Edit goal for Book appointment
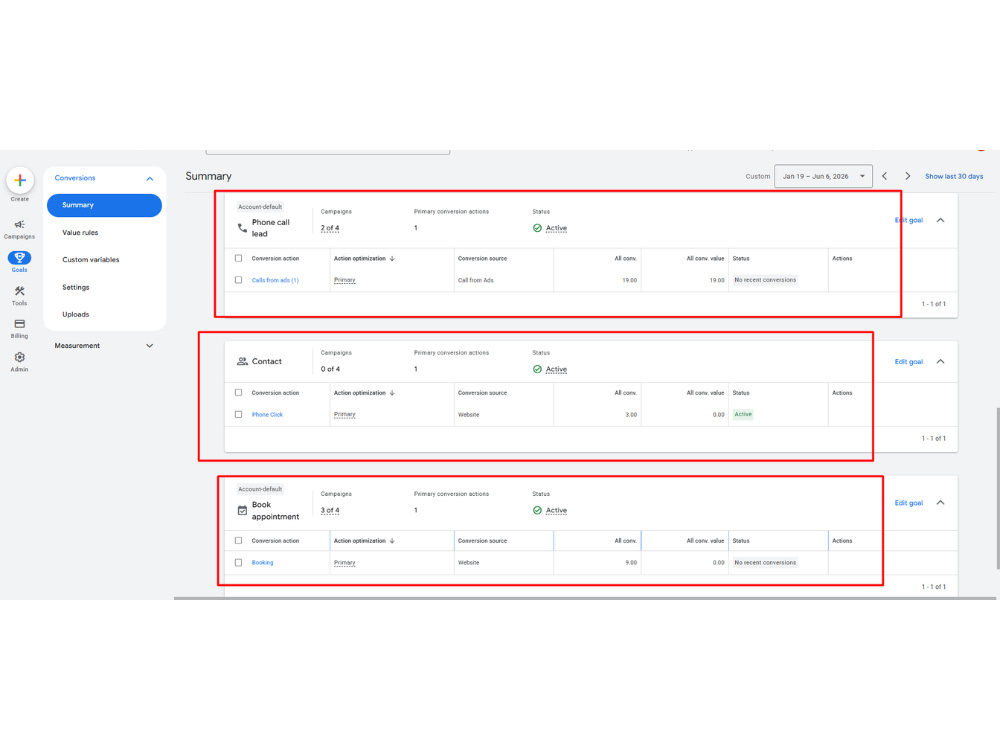The image size is (1000, 750). tap(909, 503)
